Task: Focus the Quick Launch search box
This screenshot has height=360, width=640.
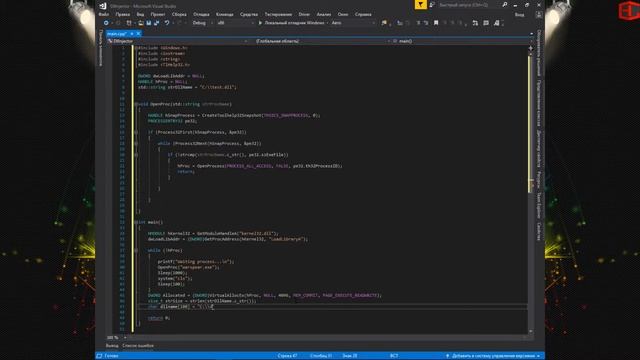Action: 468,5
